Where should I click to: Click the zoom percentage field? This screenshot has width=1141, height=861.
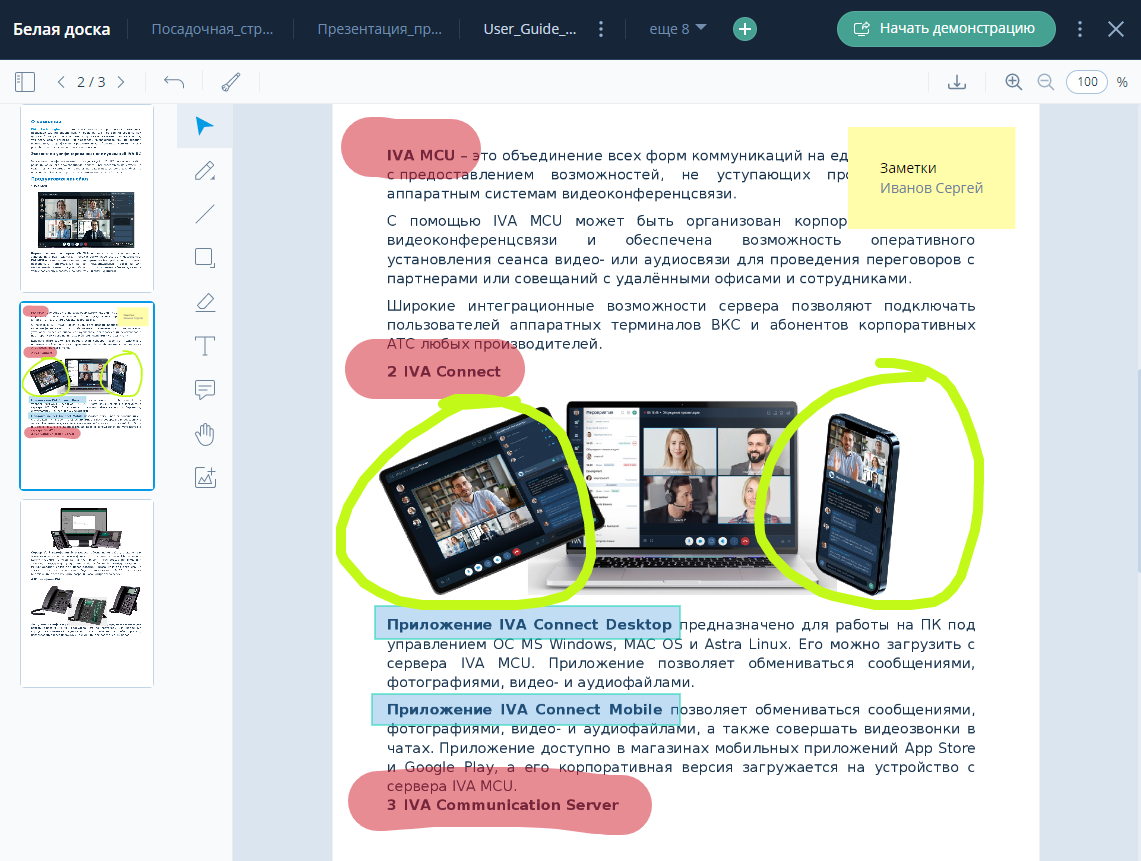pos(1086,82)
